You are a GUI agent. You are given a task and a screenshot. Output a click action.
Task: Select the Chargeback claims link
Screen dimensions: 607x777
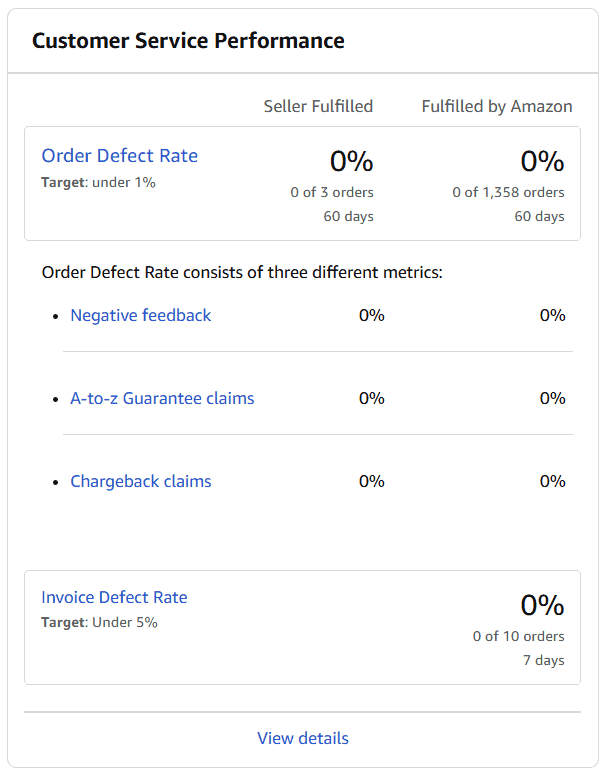[x=141, y=482]
